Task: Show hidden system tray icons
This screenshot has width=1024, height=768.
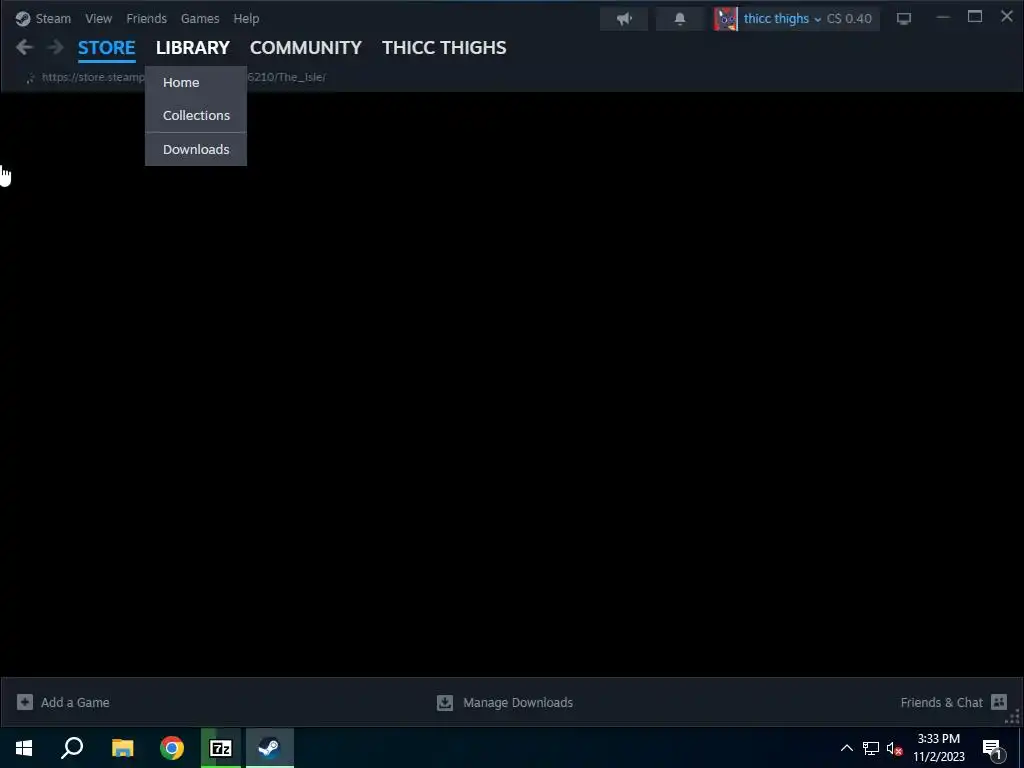Action: (x=846, y=748)
